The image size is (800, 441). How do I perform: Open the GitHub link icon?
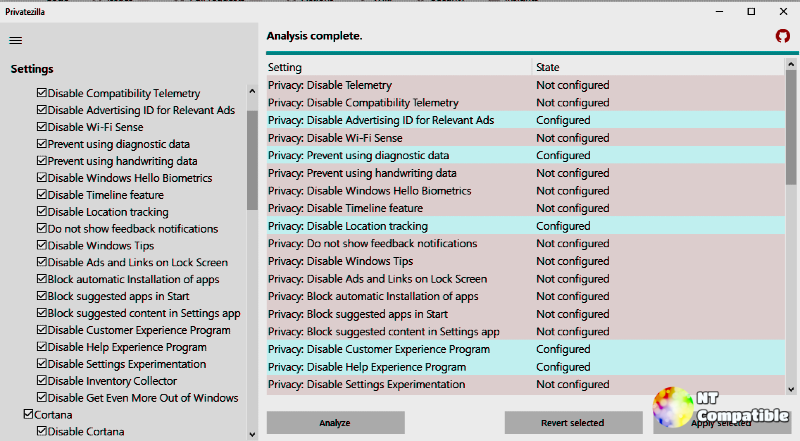tap(783, 36)
